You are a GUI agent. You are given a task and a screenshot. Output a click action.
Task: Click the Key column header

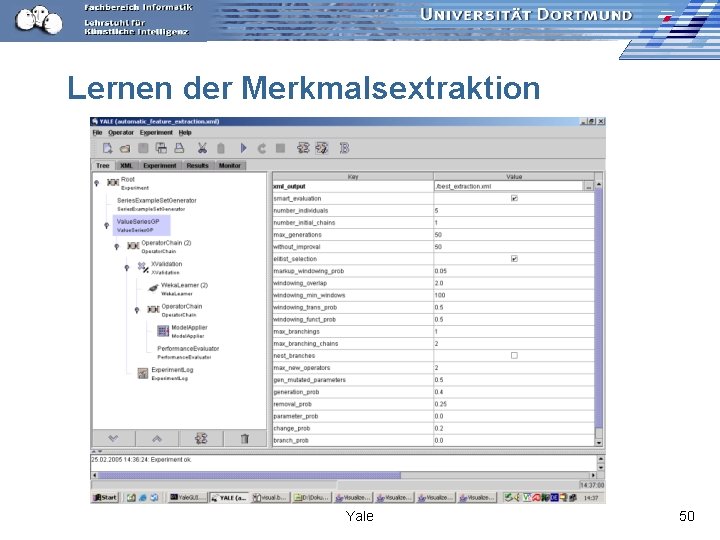pos(353,176)
